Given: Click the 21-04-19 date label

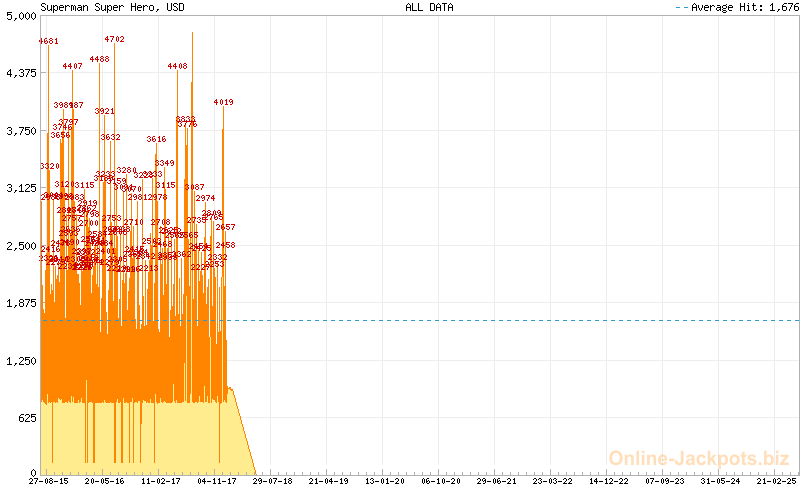Looking at the screenshot, I should point(329,481).
